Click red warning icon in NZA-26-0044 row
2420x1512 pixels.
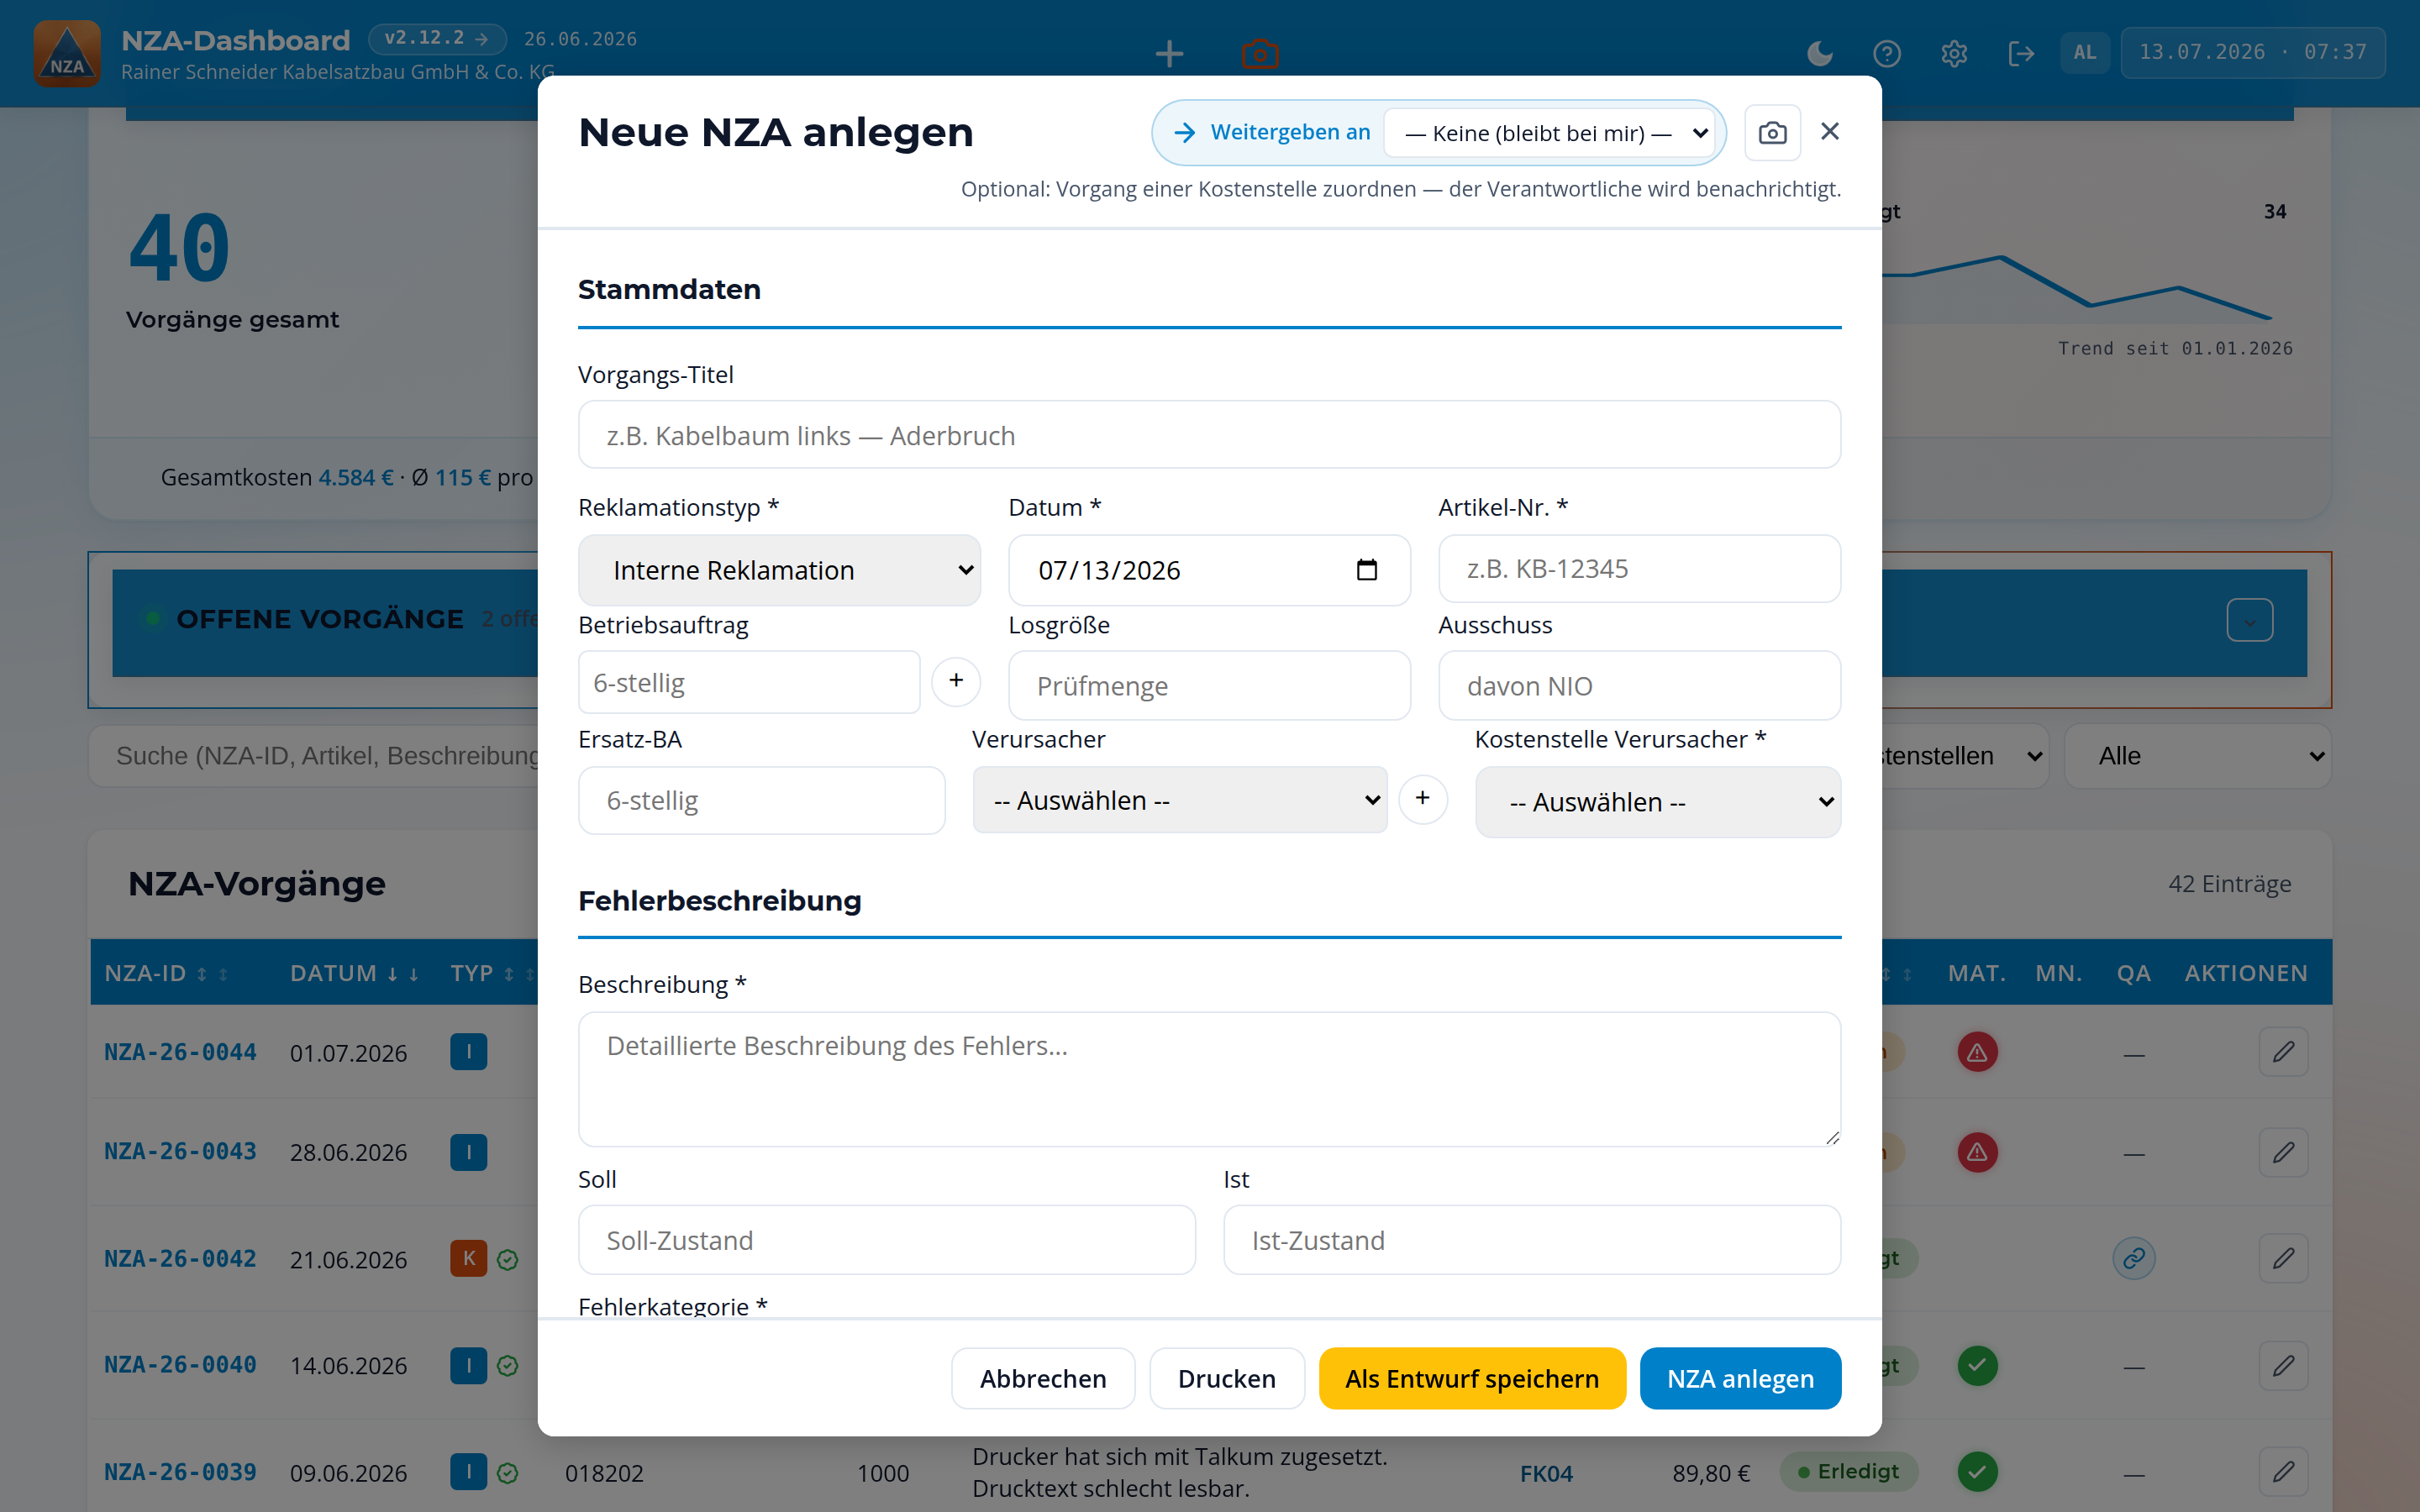(x=1977, y=1052)
